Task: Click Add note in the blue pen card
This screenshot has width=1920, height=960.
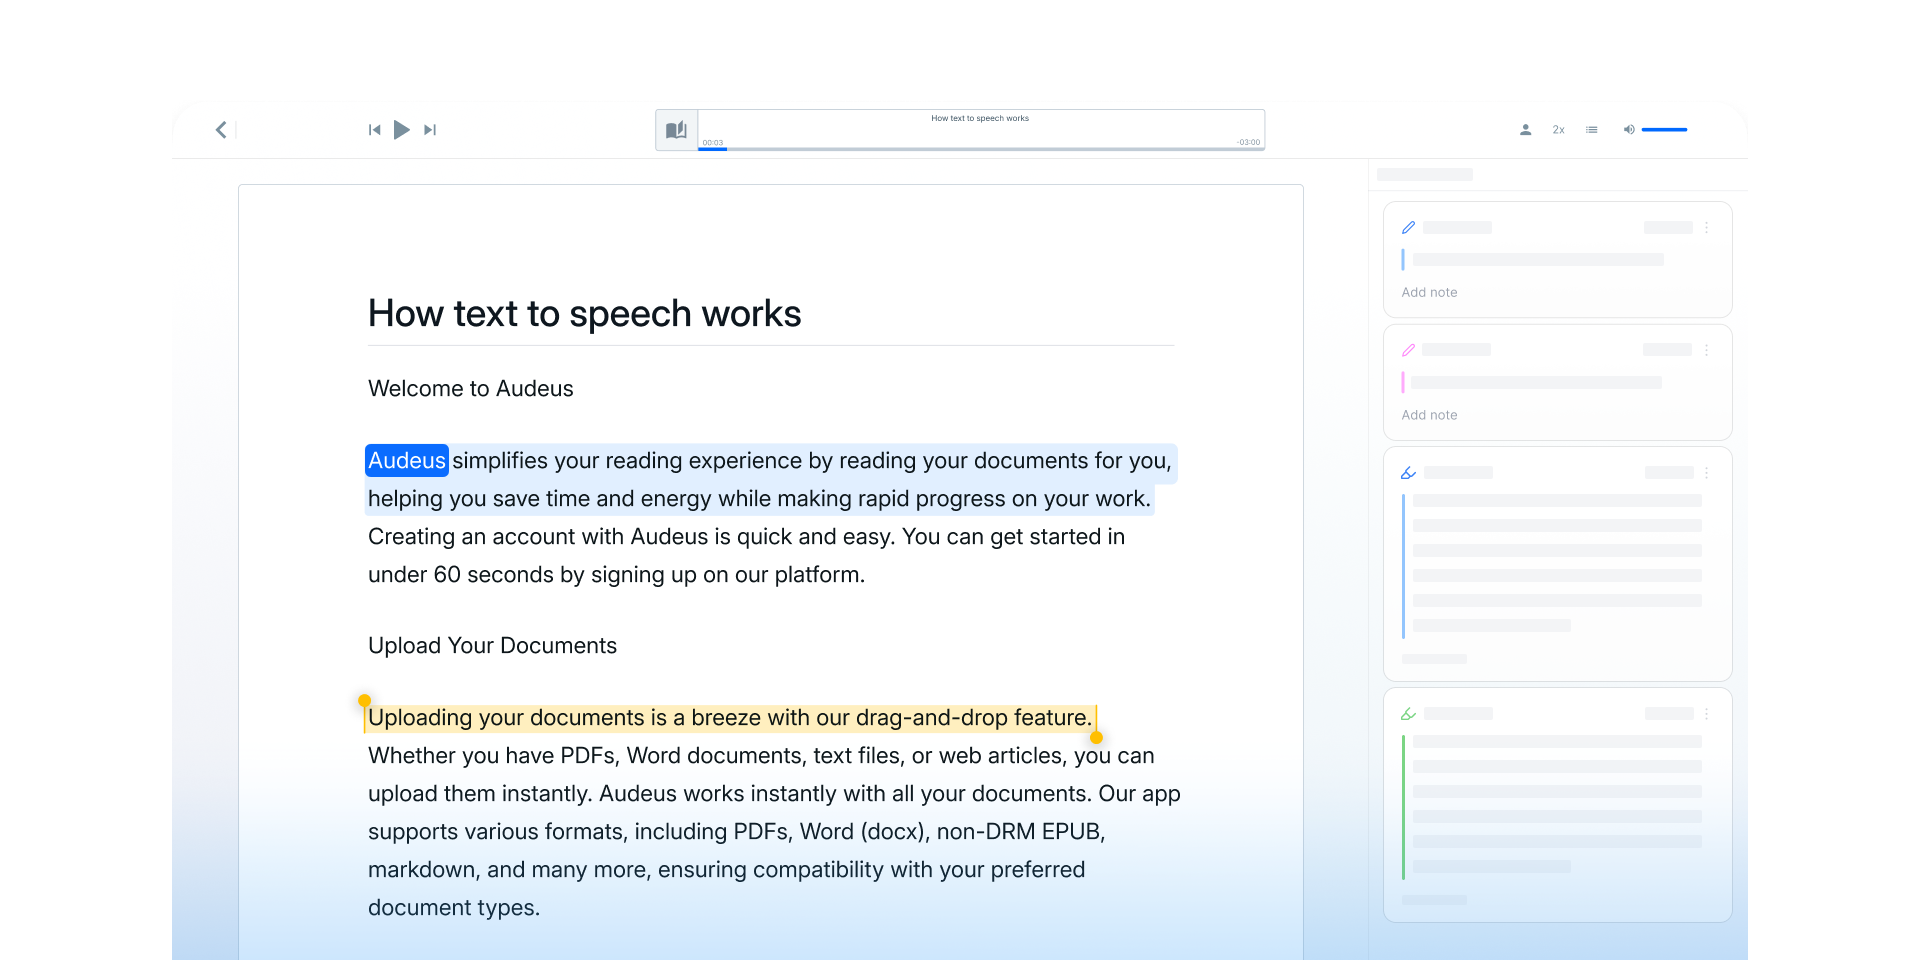Action: 1429,293
